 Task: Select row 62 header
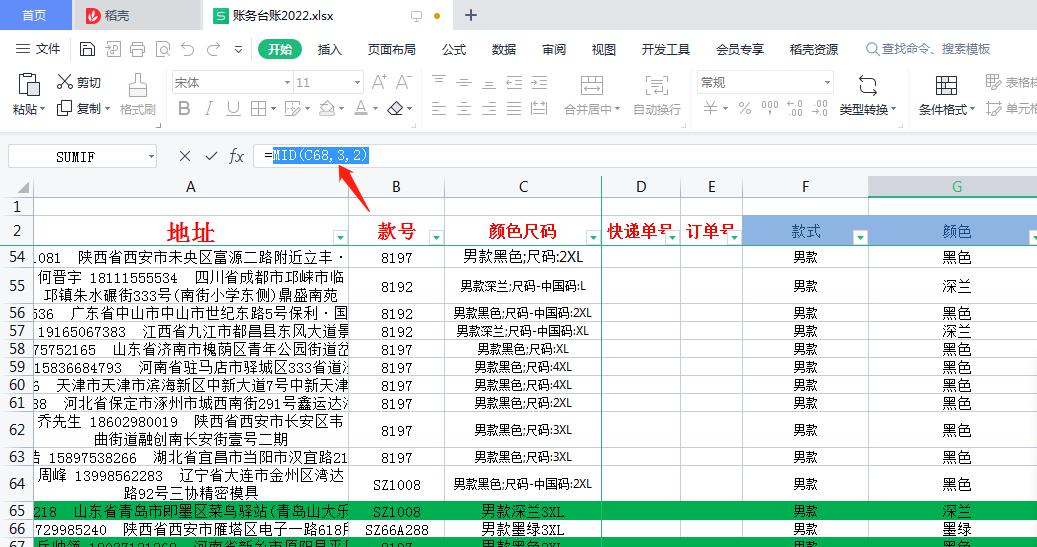click(17, 430)
